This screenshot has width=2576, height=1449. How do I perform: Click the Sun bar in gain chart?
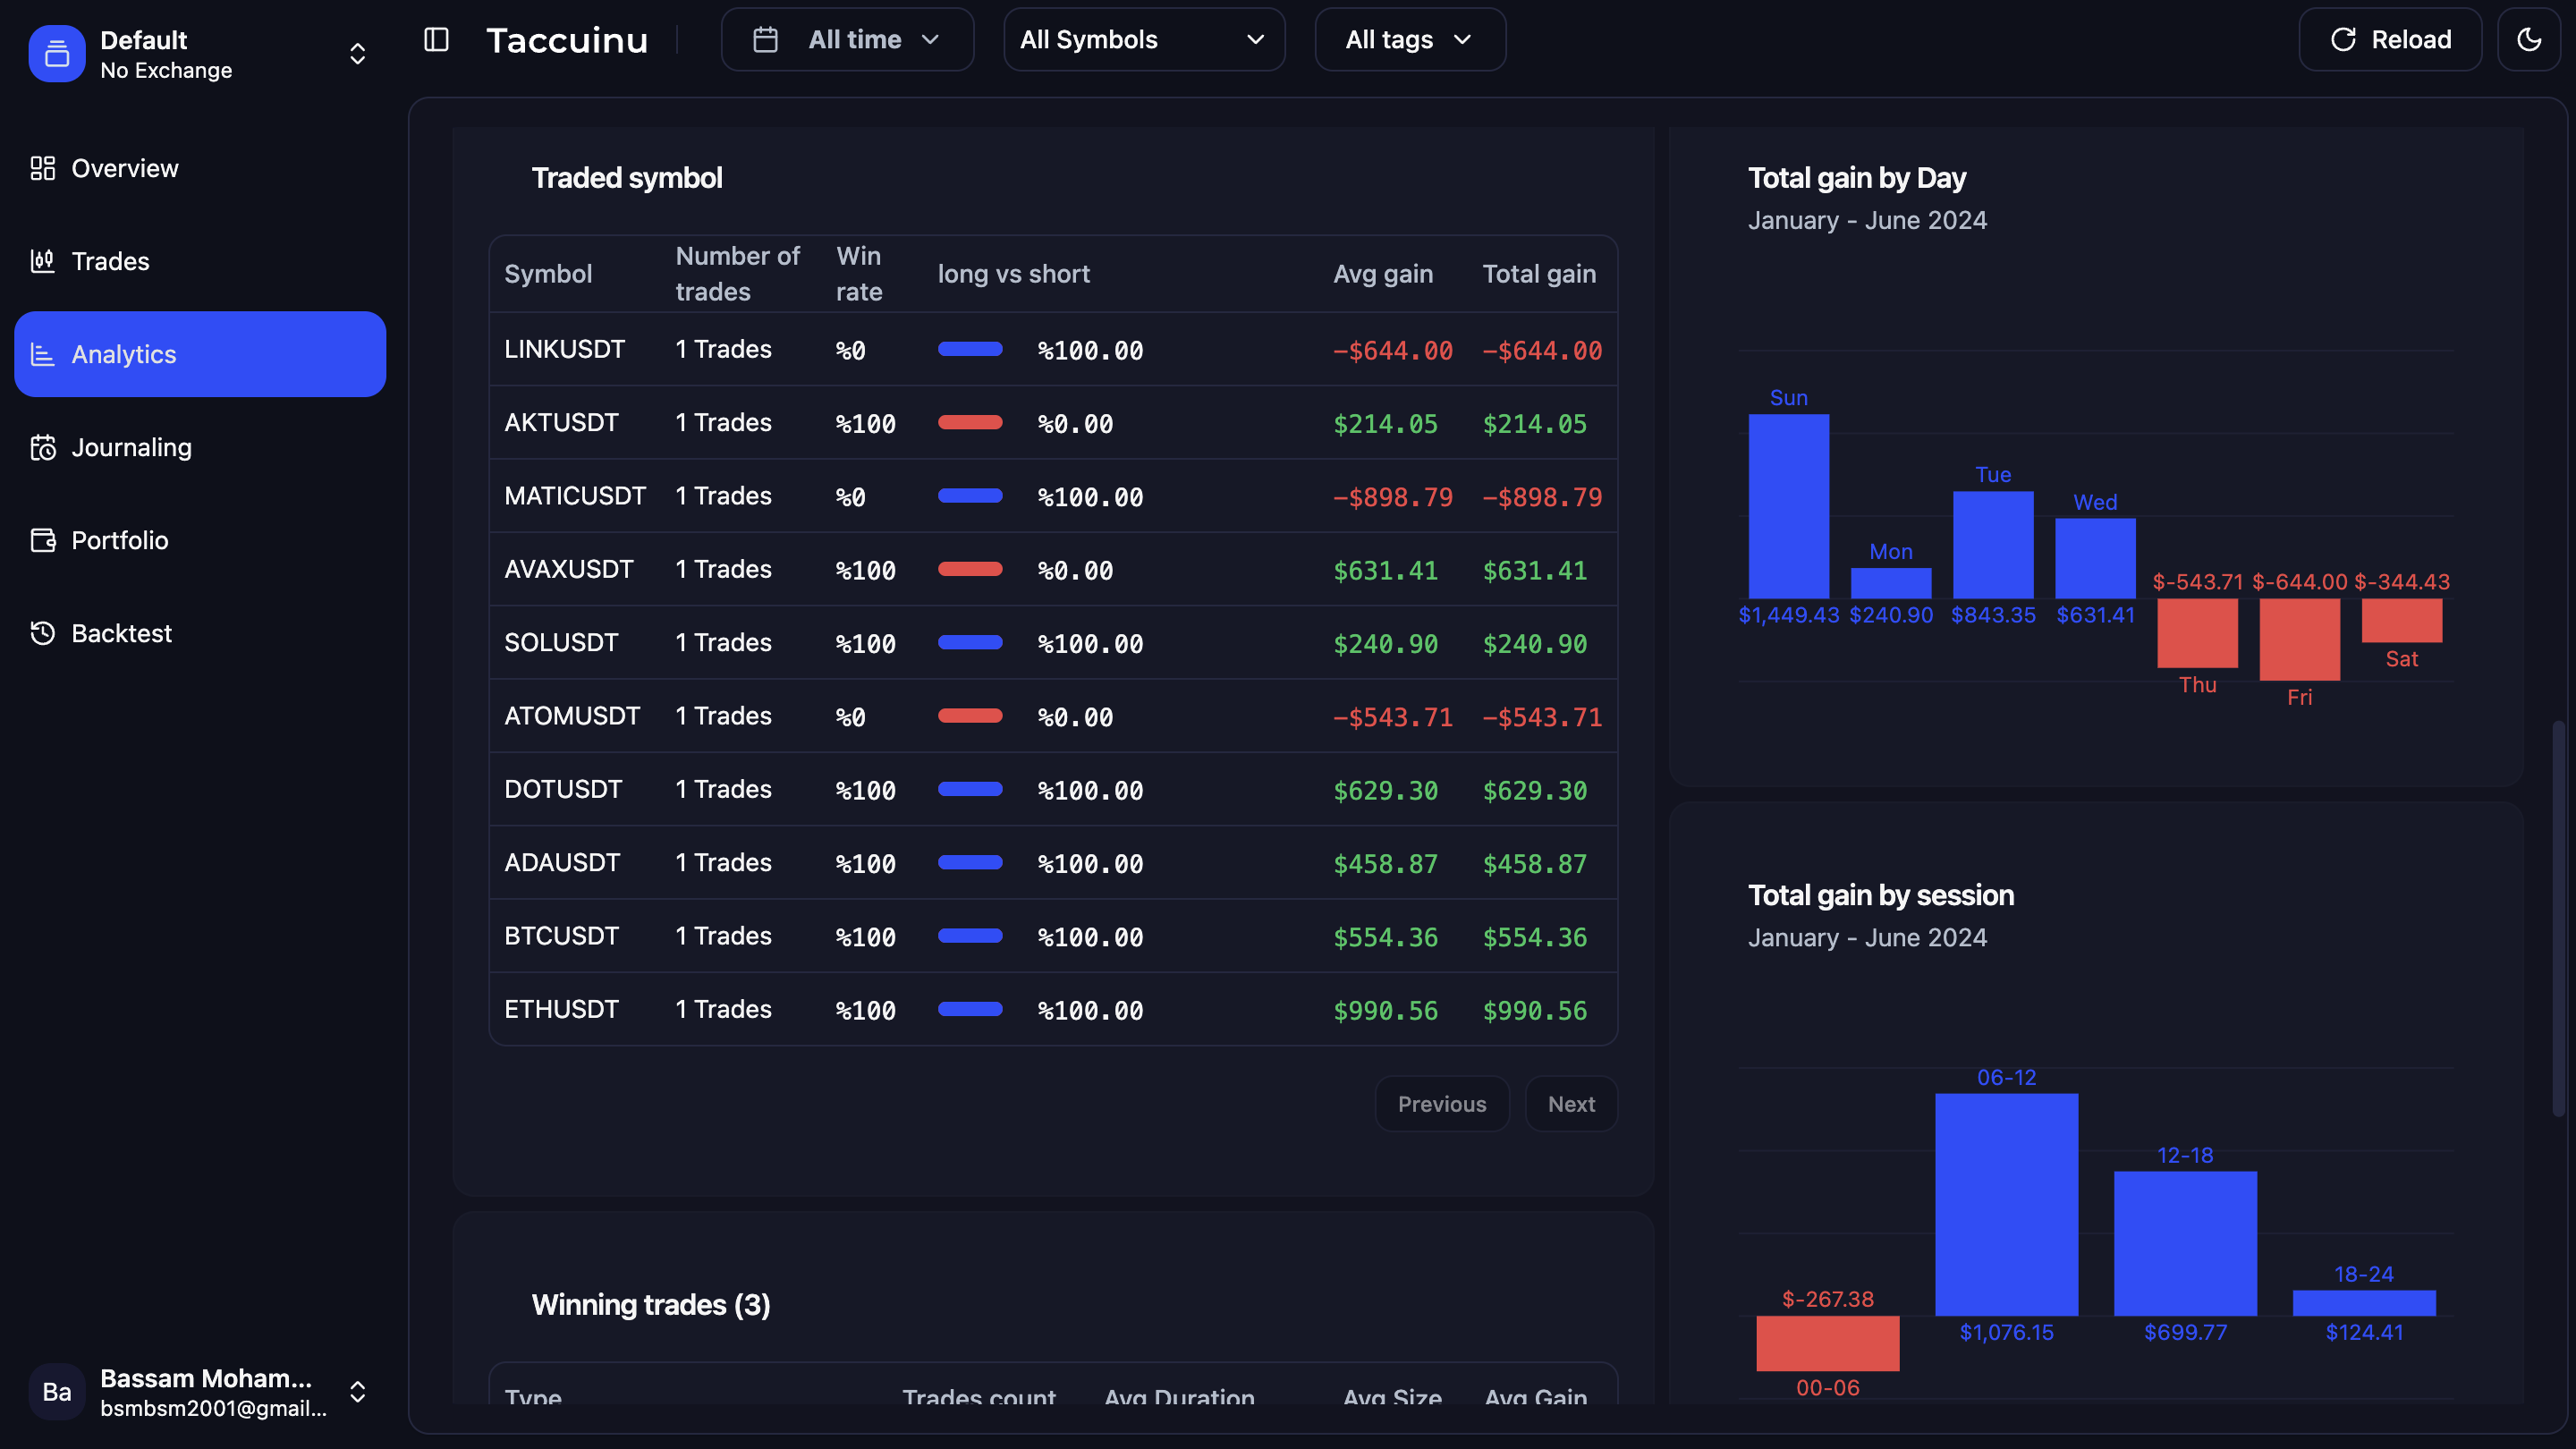(1788, 505)
